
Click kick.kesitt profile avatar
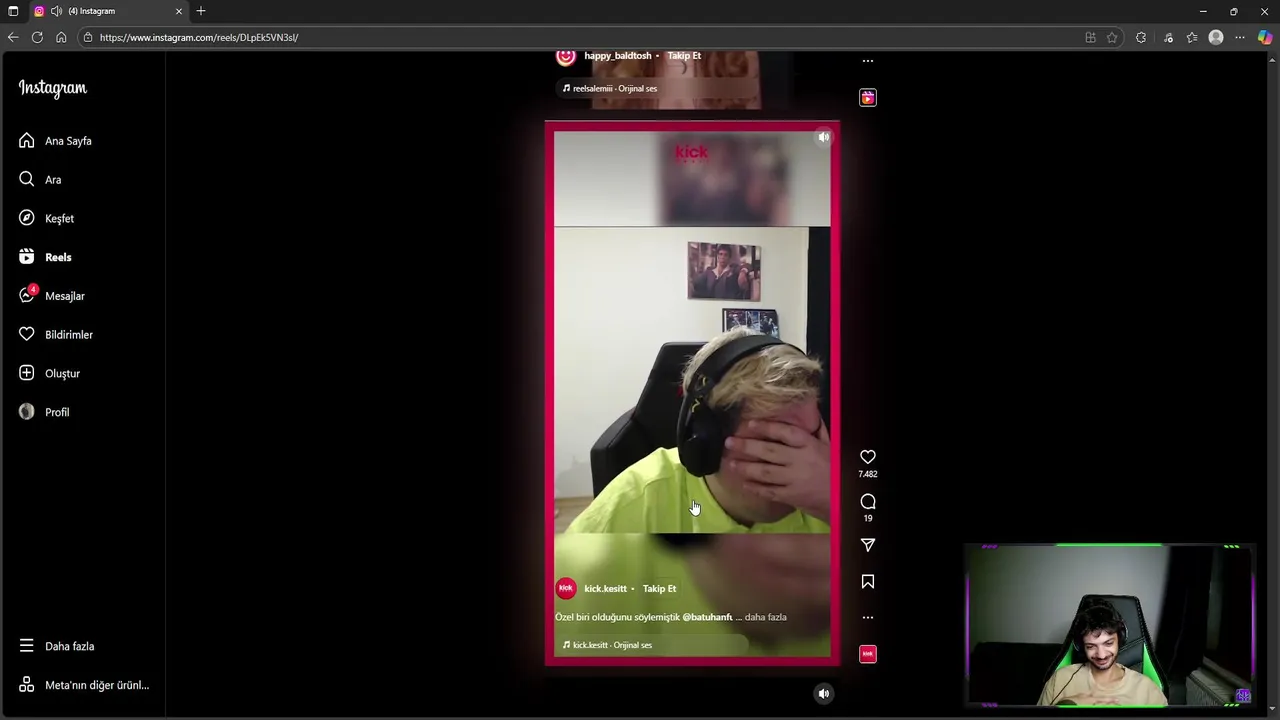click(x=566, y=588)
